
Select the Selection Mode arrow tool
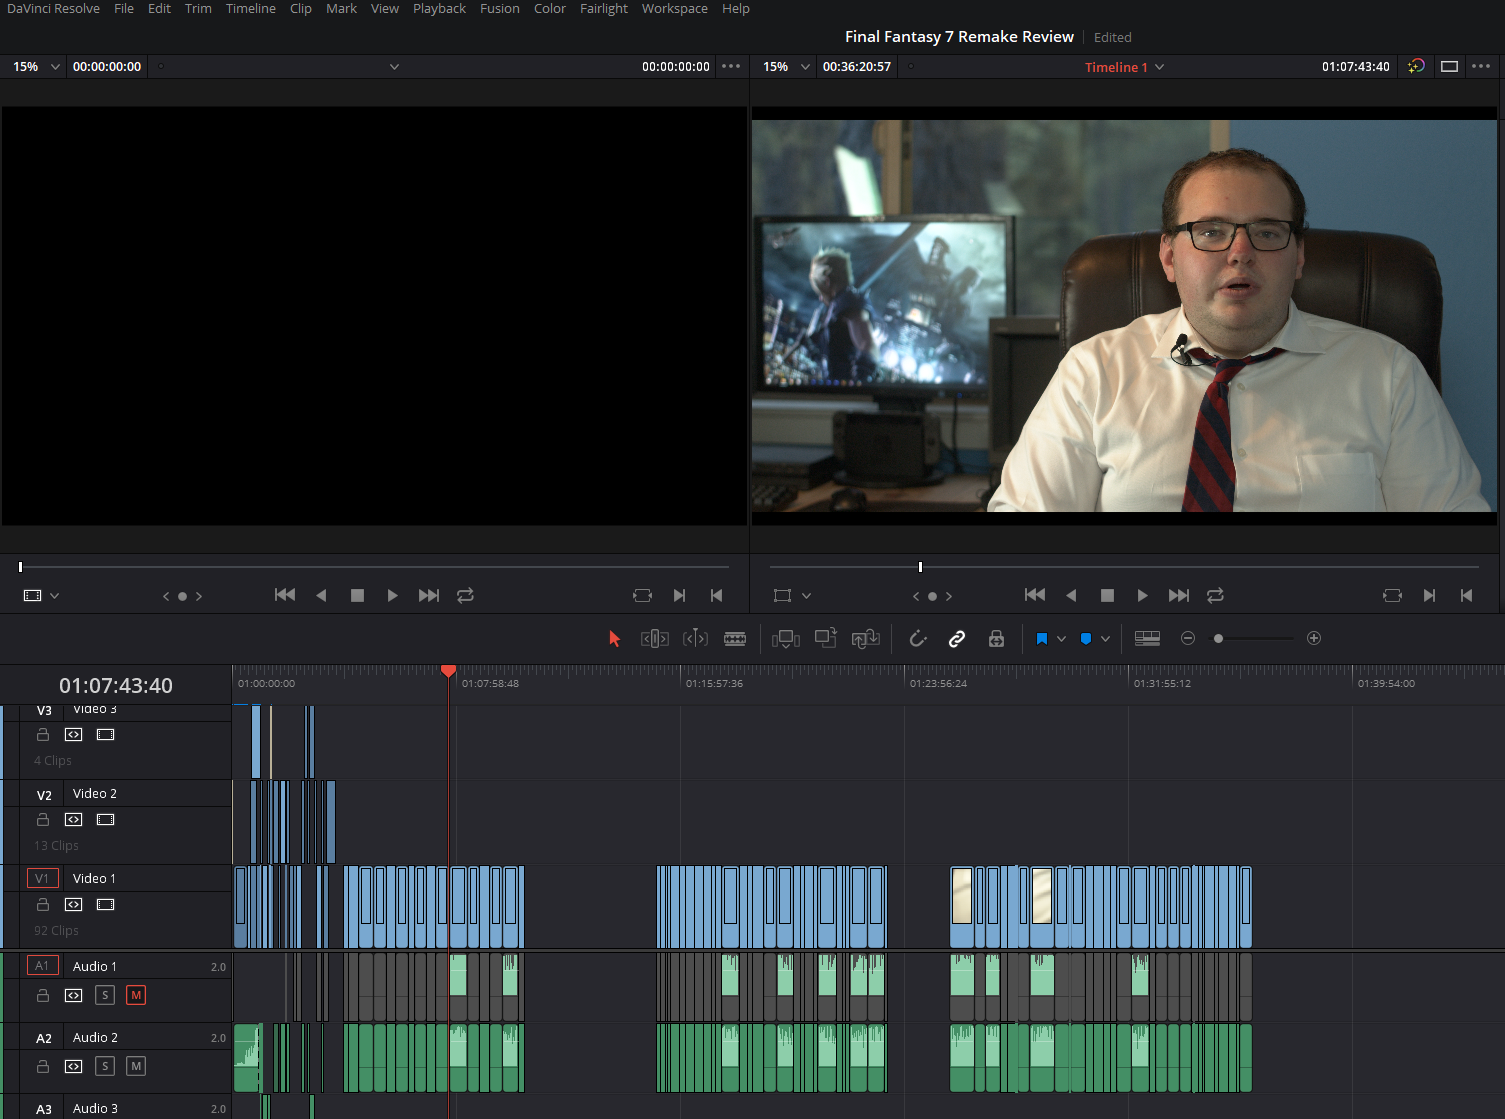(614, 638)
